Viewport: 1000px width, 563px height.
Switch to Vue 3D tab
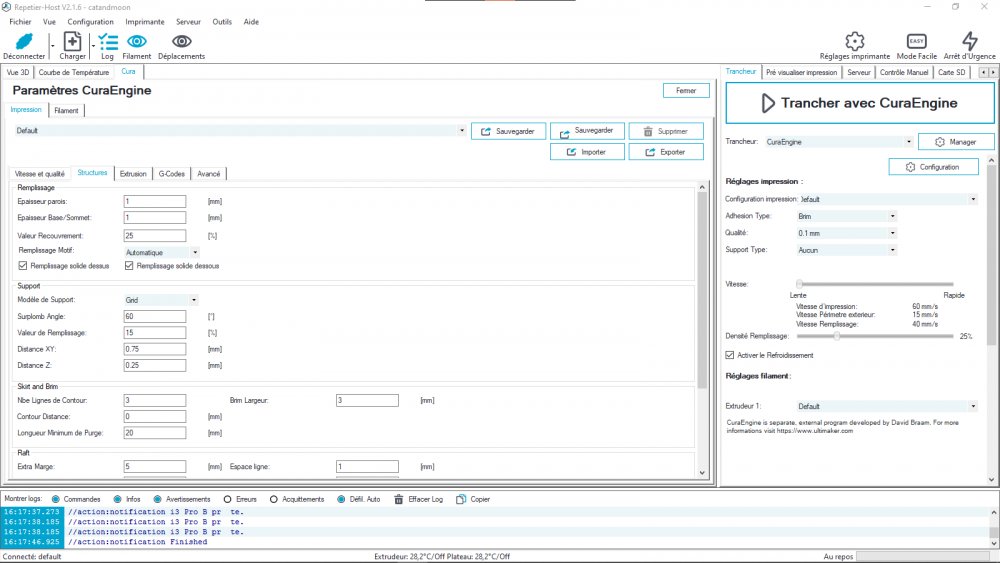coord(18,72)
